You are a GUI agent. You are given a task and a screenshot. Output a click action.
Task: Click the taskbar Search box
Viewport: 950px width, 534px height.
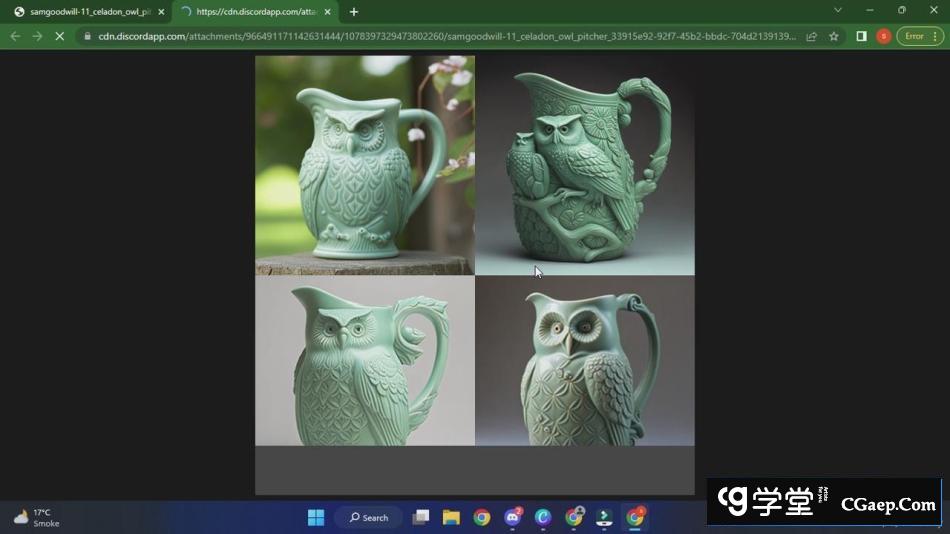click(x=369, y=517)
